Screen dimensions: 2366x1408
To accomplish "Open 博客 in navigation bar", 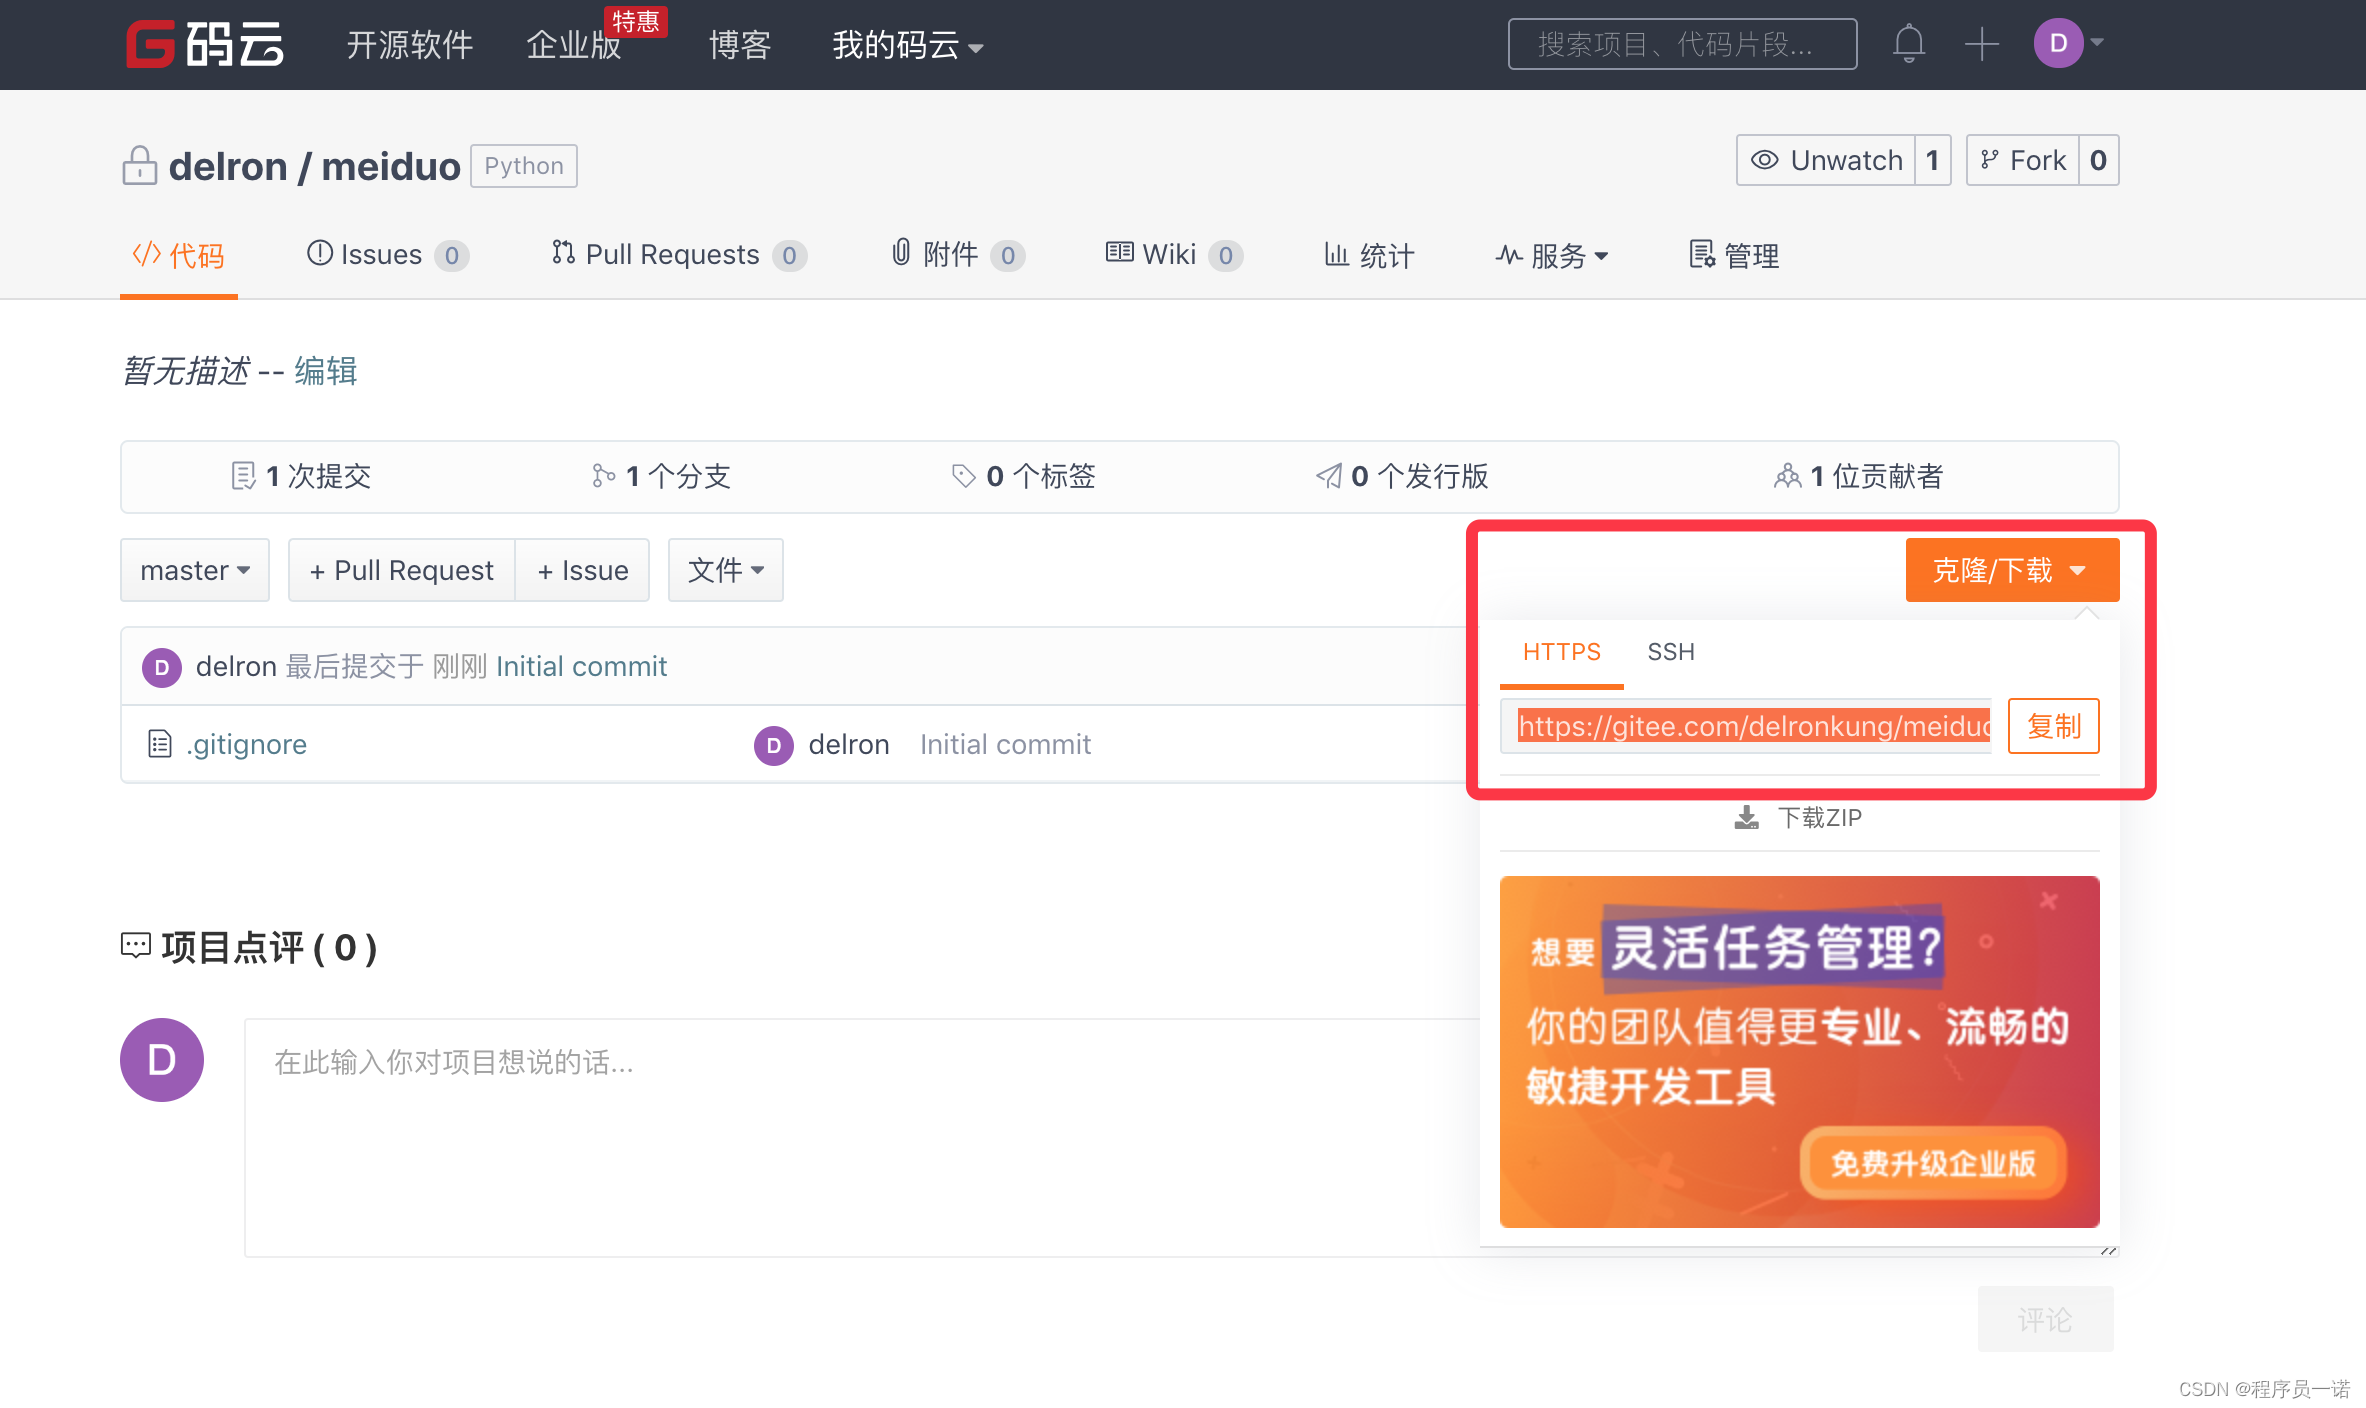I will tap(740, 45).
